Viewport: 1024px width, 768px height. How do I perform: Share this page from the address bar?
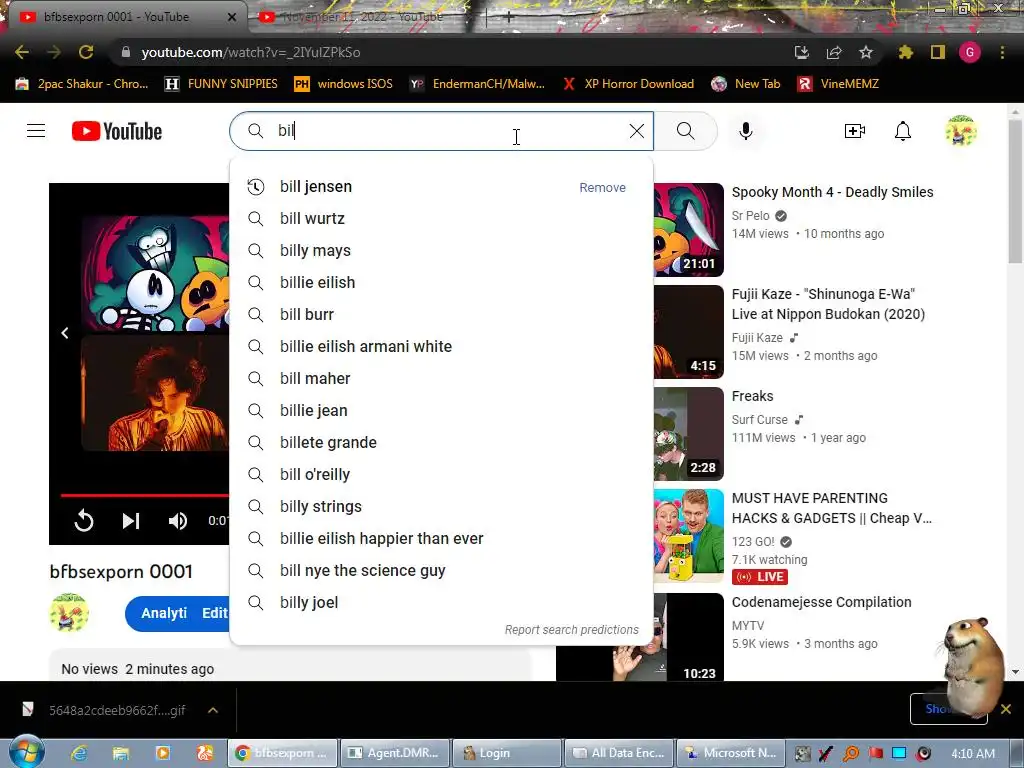[x=834, y=52]
